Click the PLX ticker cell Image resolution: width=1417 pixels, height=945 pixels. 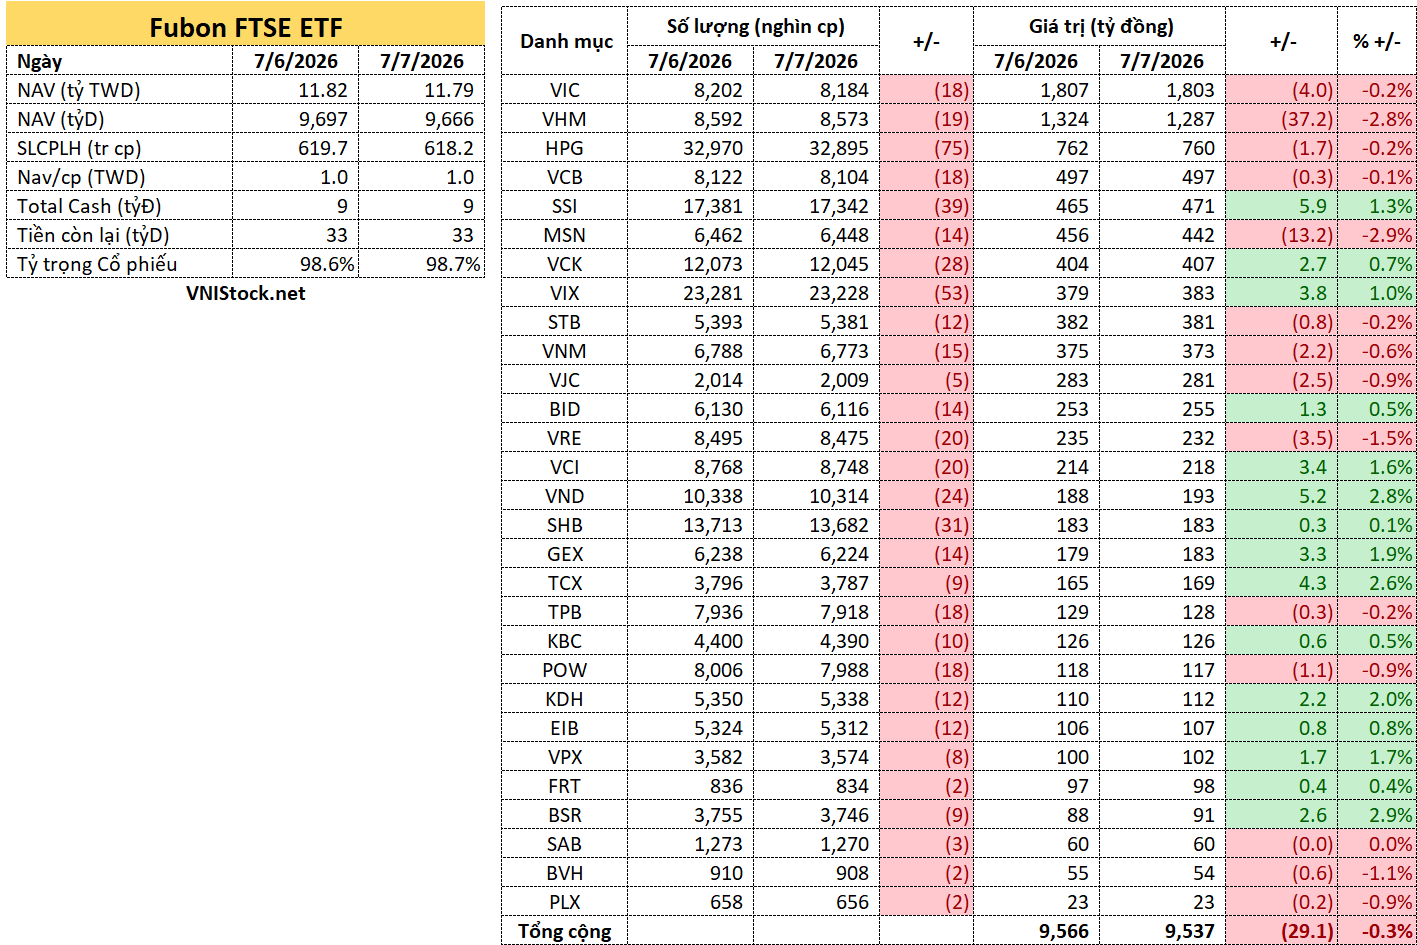coord(565,902)
